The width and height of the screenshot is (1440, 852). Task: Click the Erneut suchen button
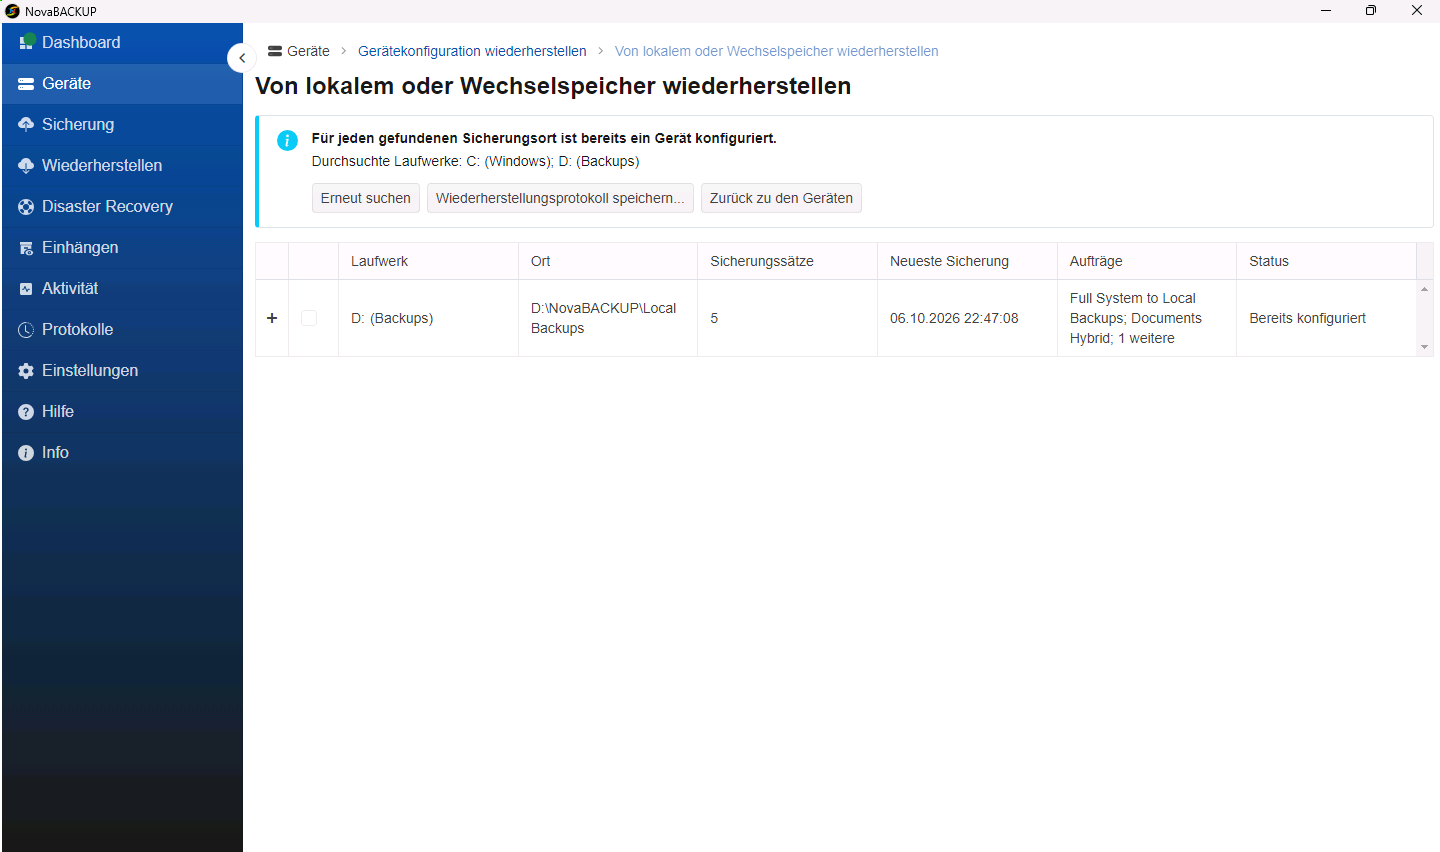[366, 198]
